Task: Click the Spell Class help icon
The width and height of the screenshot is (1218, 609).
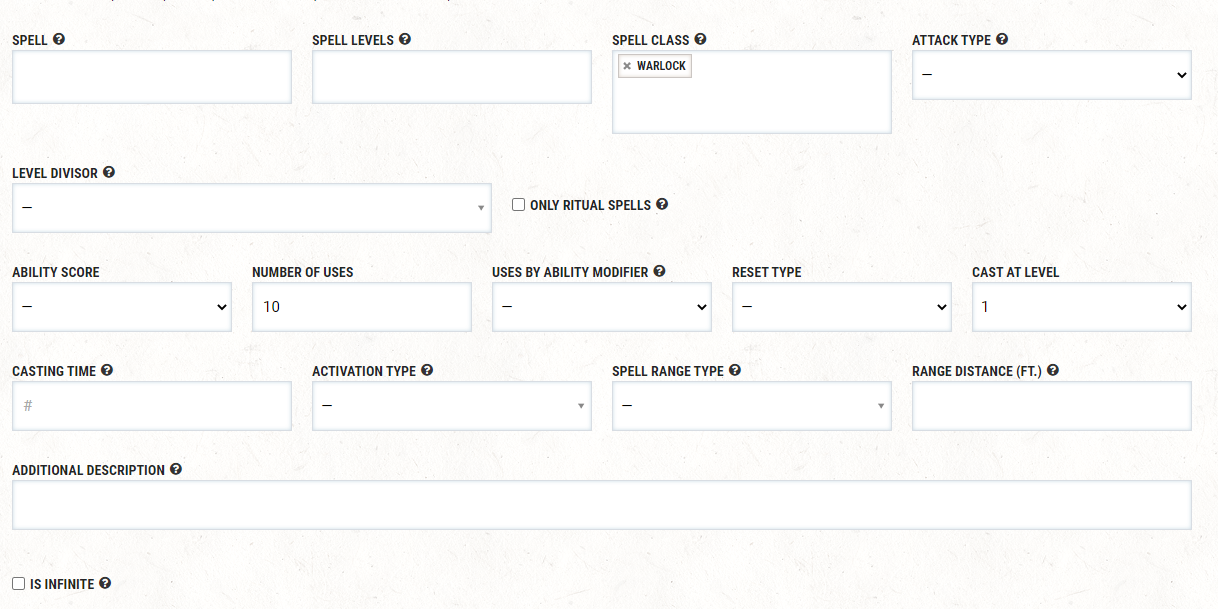Action: [x=700, y=40]
